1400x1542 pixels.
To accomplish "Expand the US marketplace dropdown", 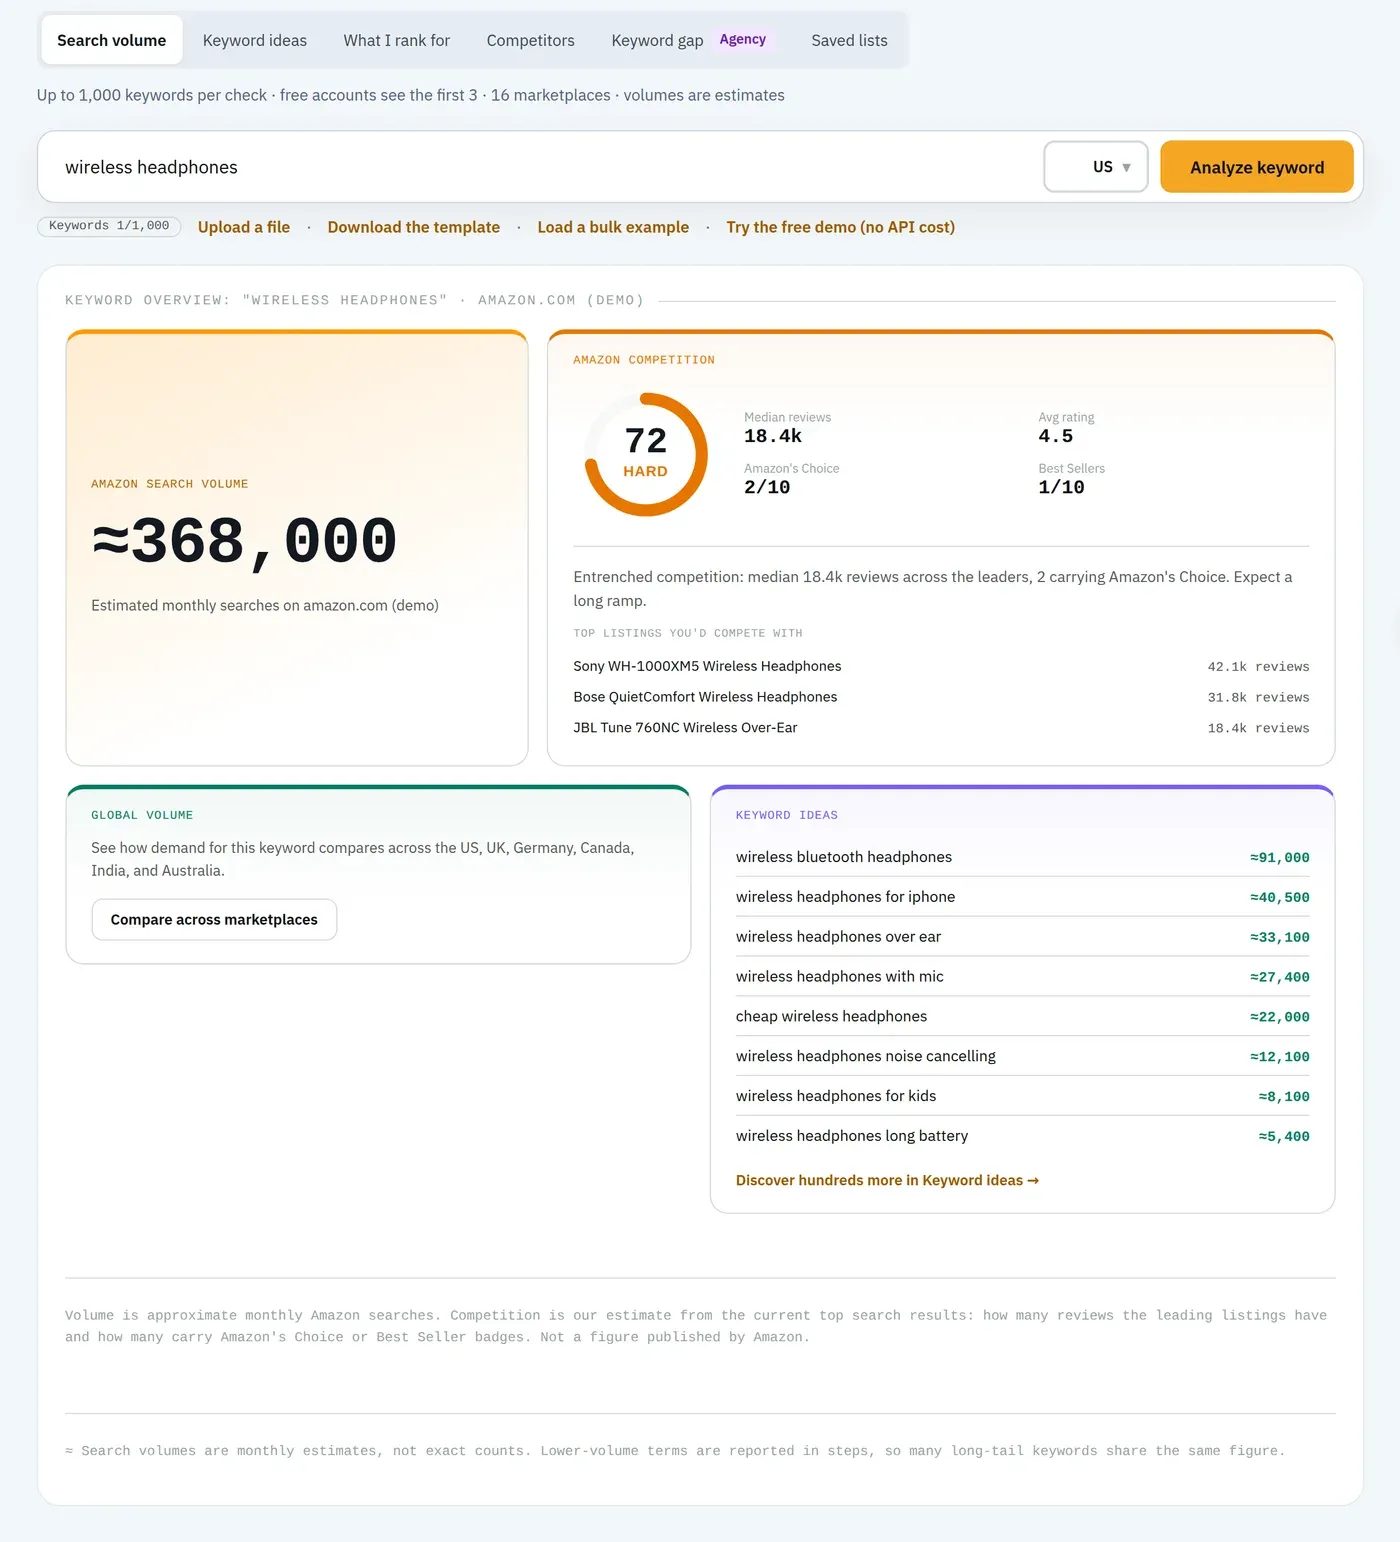I will 1096,167.
